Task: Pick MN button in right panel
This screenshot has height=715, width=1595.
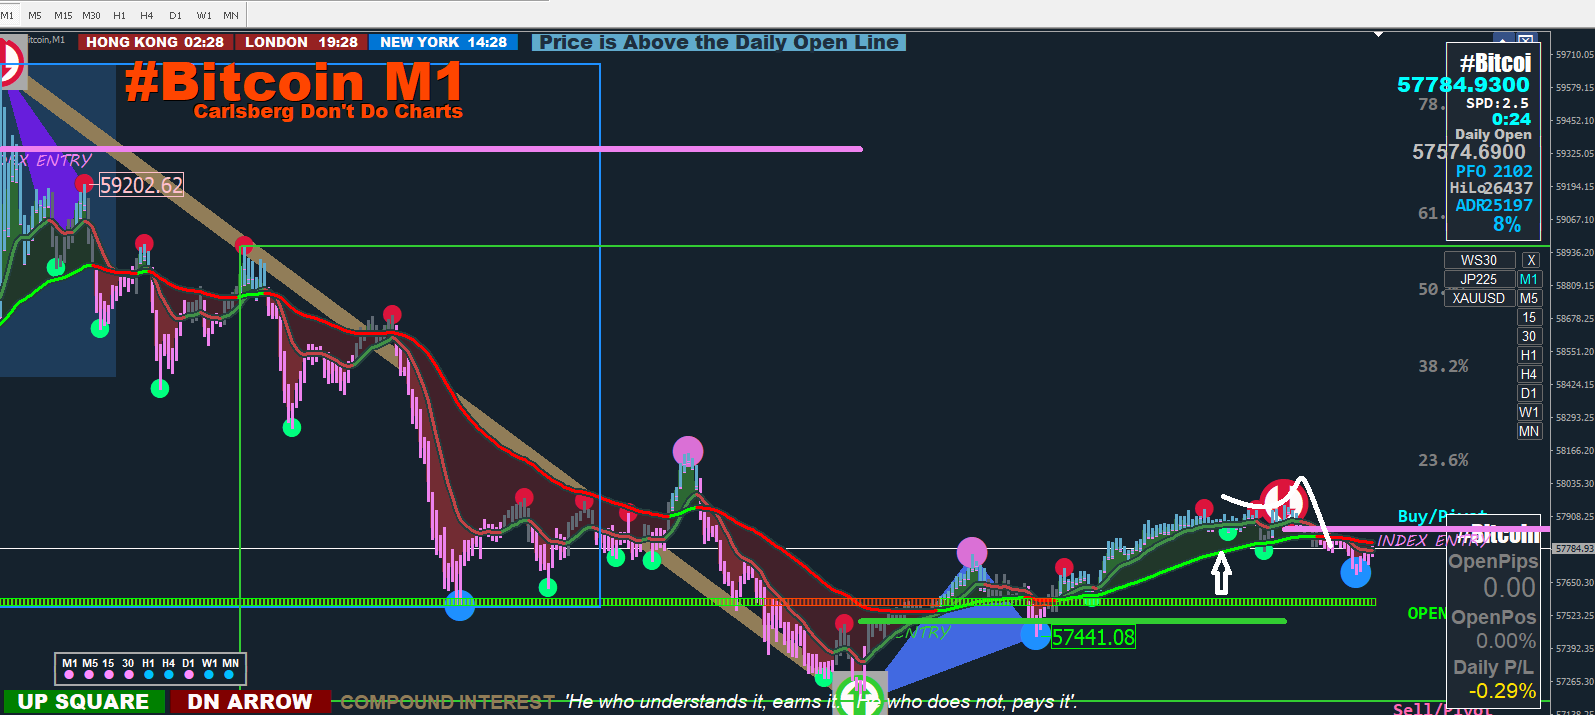Action: (1529, 431)
